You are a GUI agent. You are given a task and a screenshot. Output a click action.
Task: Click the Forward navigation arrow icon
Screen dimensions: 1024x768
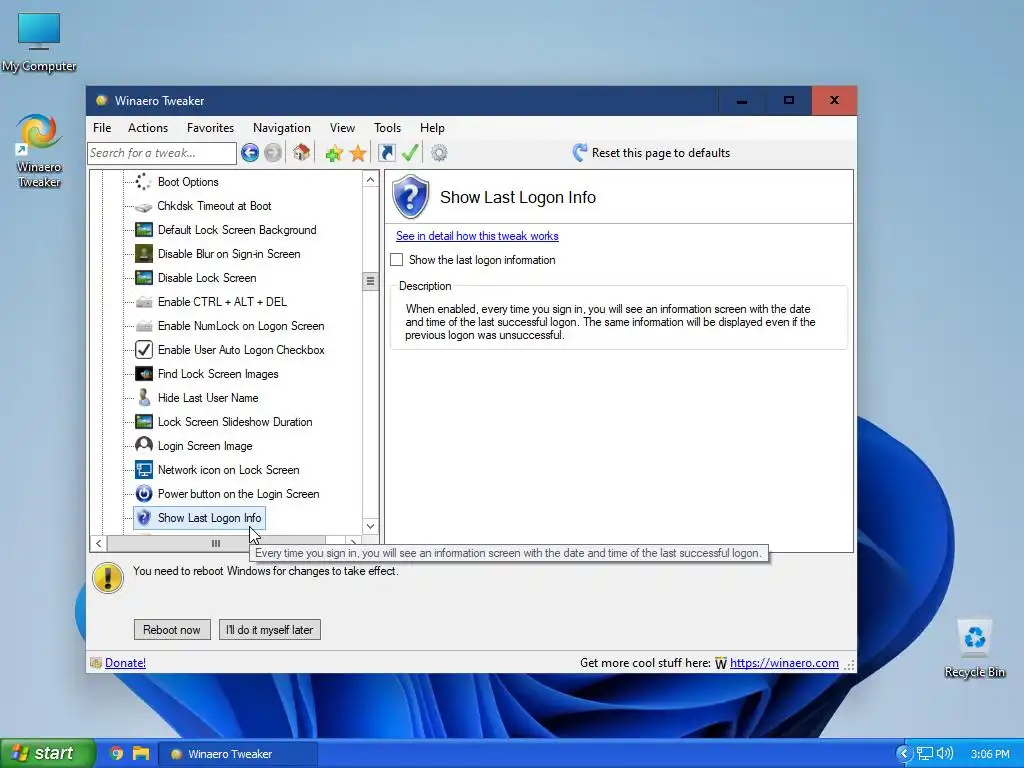[273, 153]
